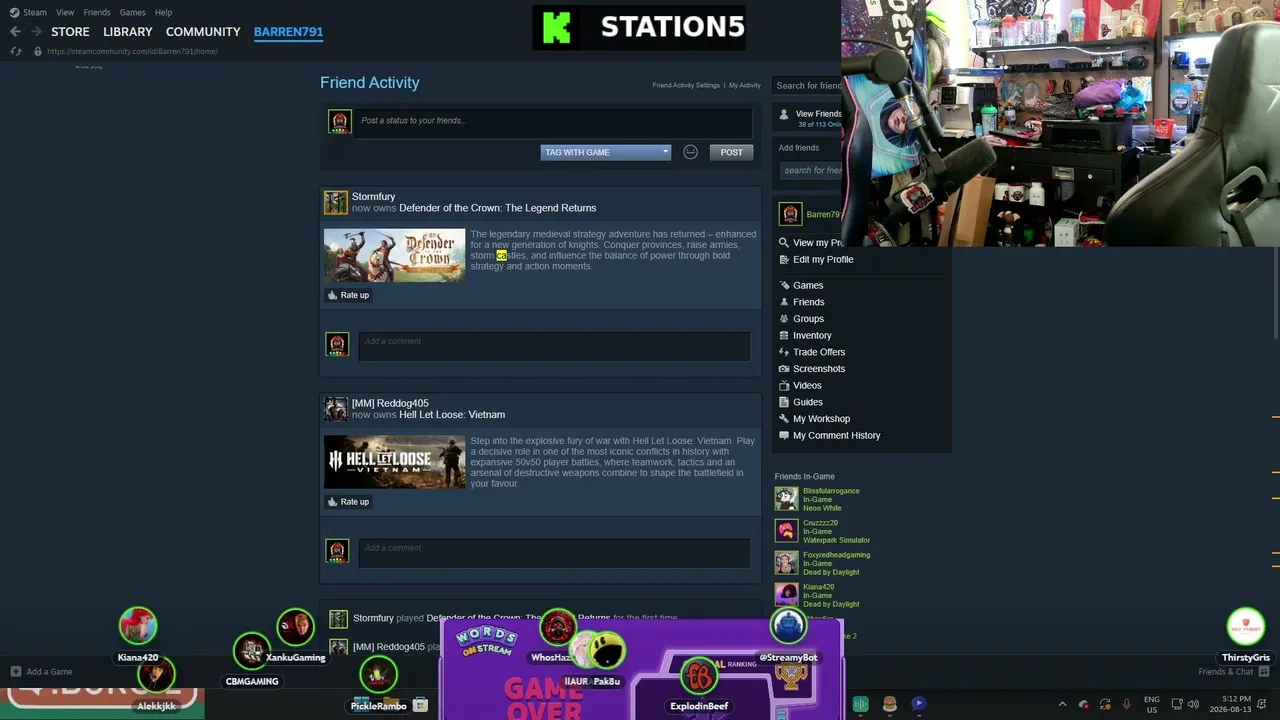Click the Videos icon in the profile sidebar

[784, 386]
